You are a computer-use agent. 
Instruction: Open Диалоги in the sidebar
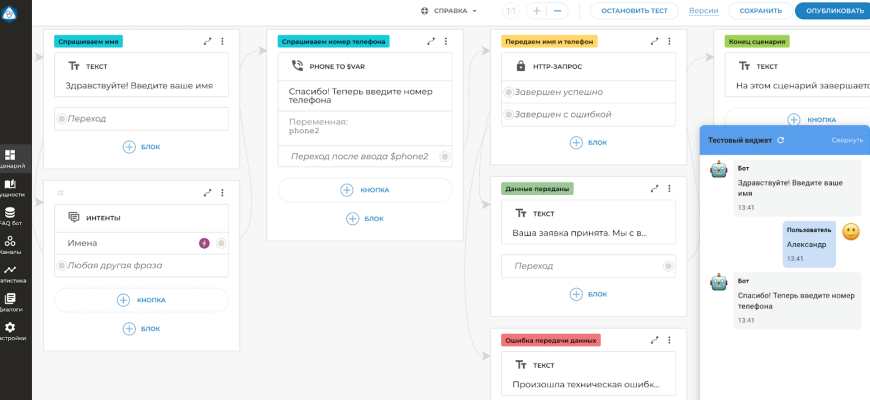(x=10, y=302)
